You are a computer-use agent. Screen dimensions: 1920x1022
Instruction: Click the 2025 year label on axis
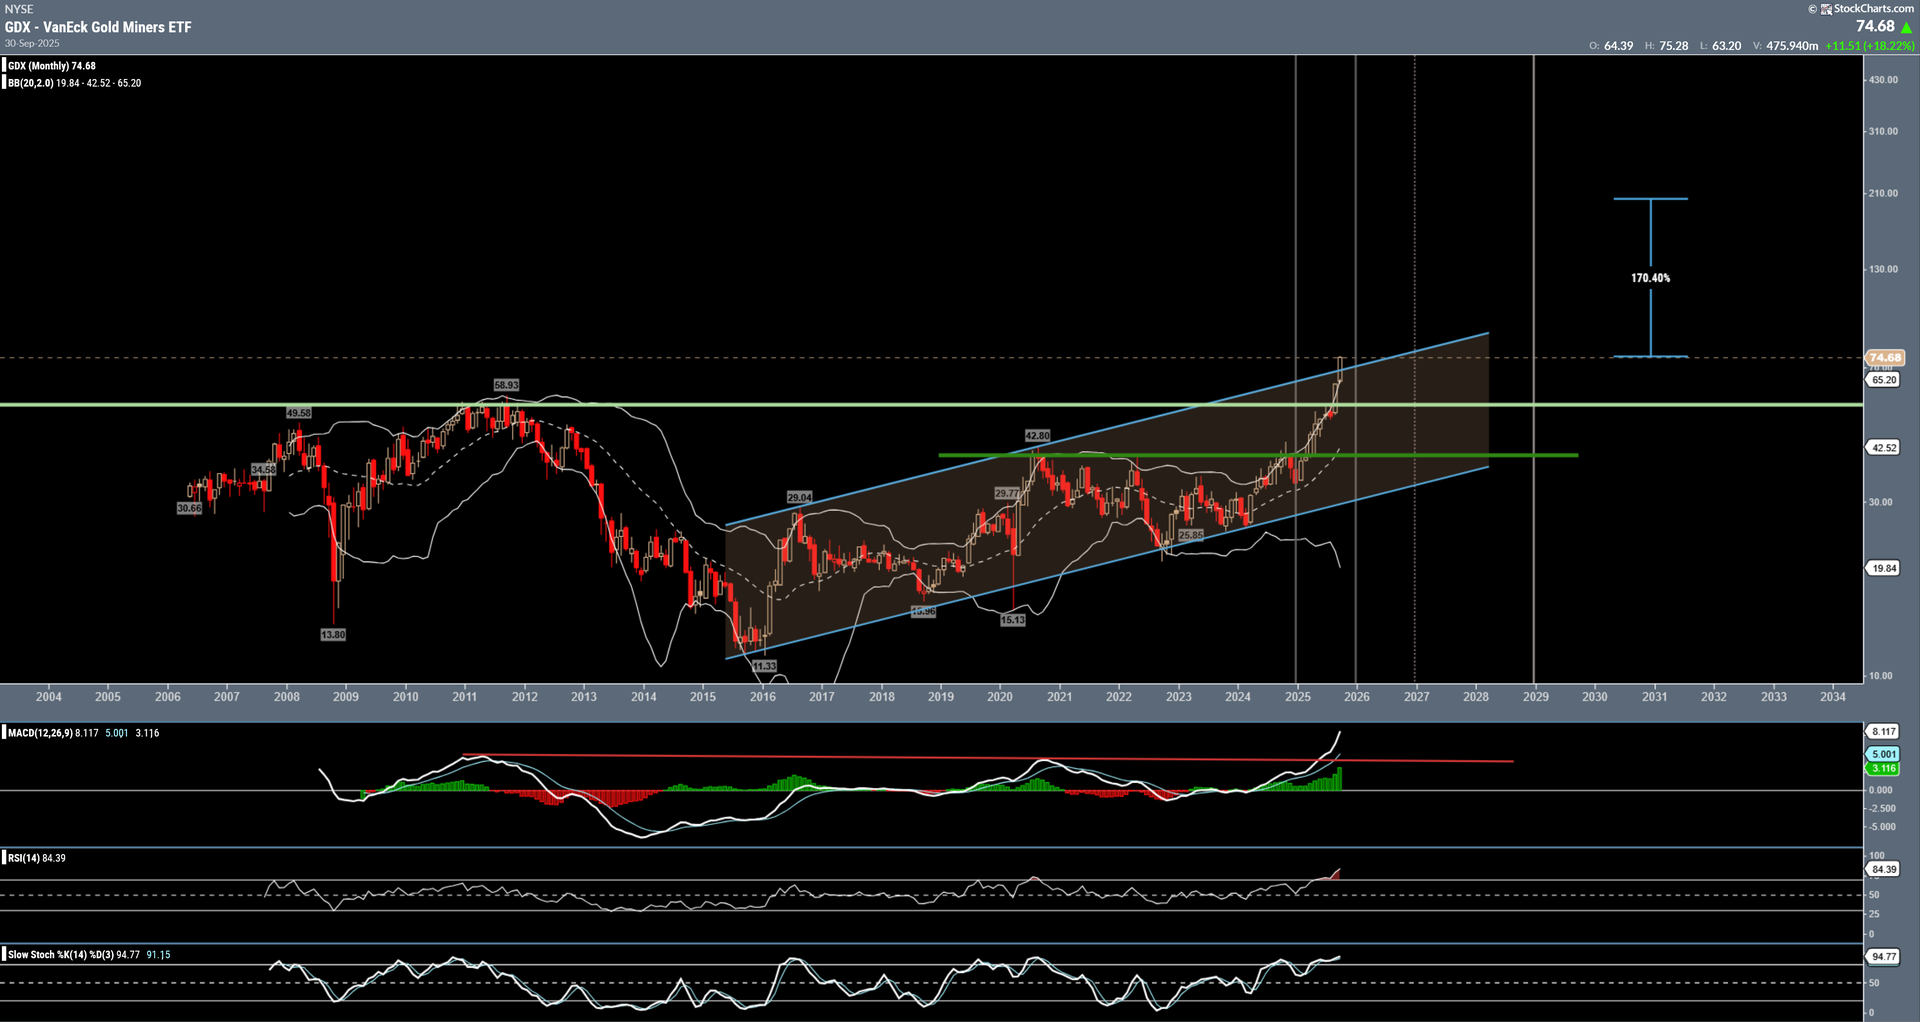(1297, 697)
